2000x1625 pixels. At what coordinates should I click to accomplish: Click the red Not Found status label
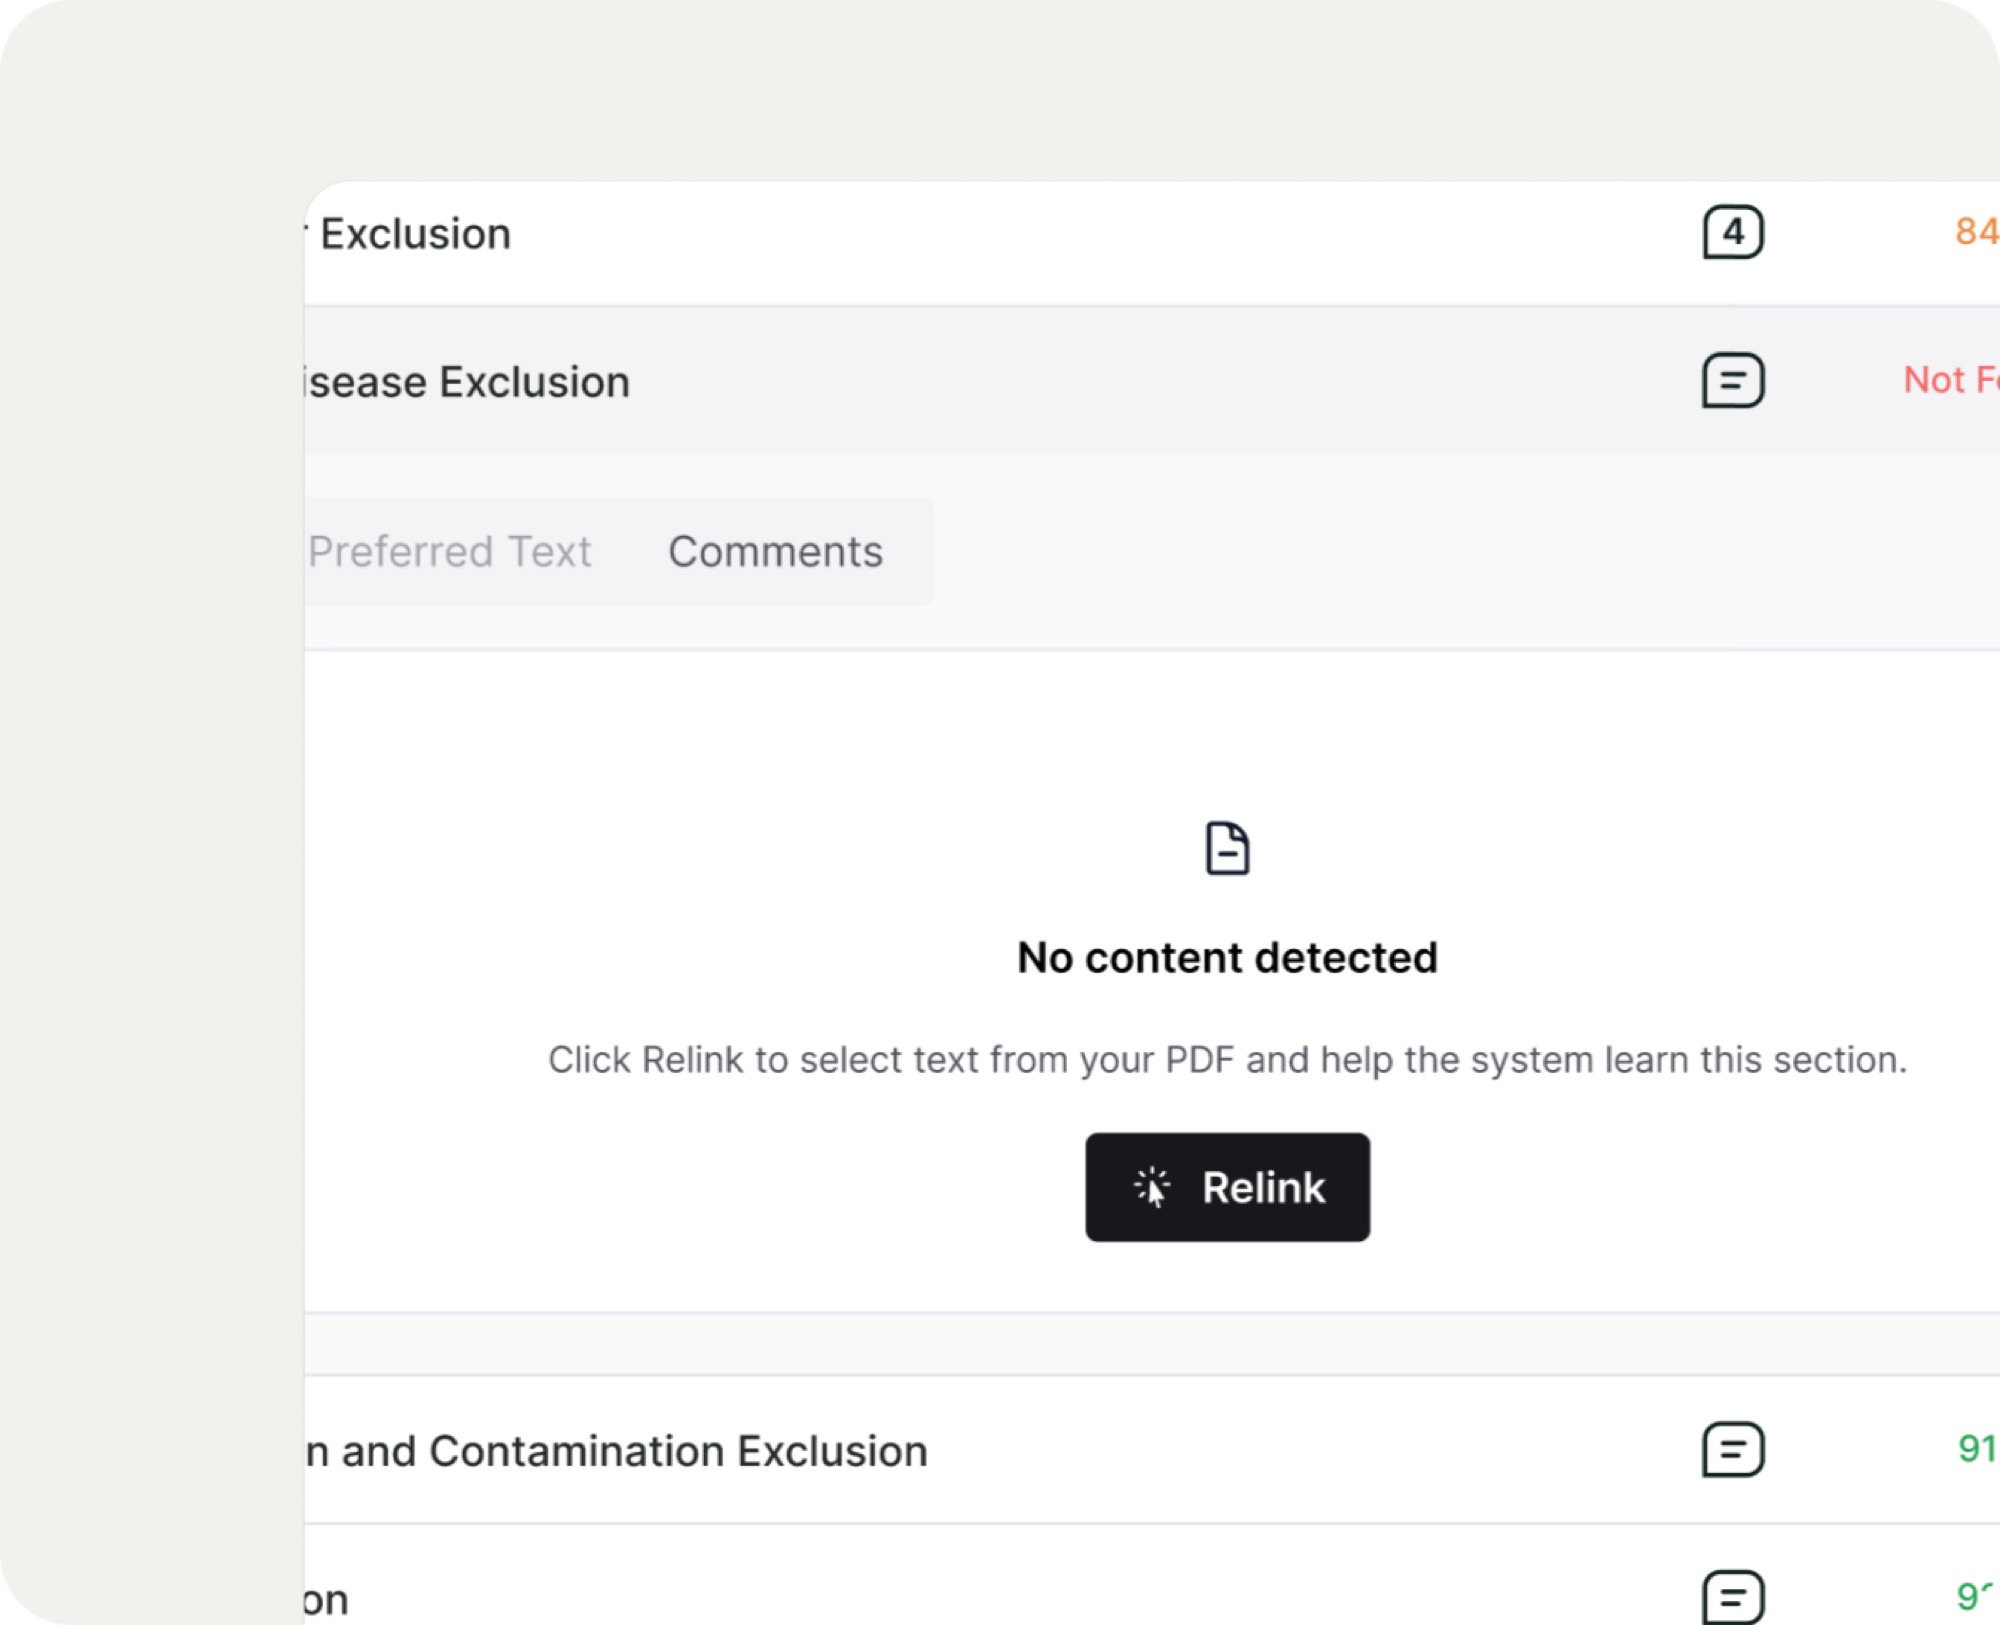[1951, 379]
